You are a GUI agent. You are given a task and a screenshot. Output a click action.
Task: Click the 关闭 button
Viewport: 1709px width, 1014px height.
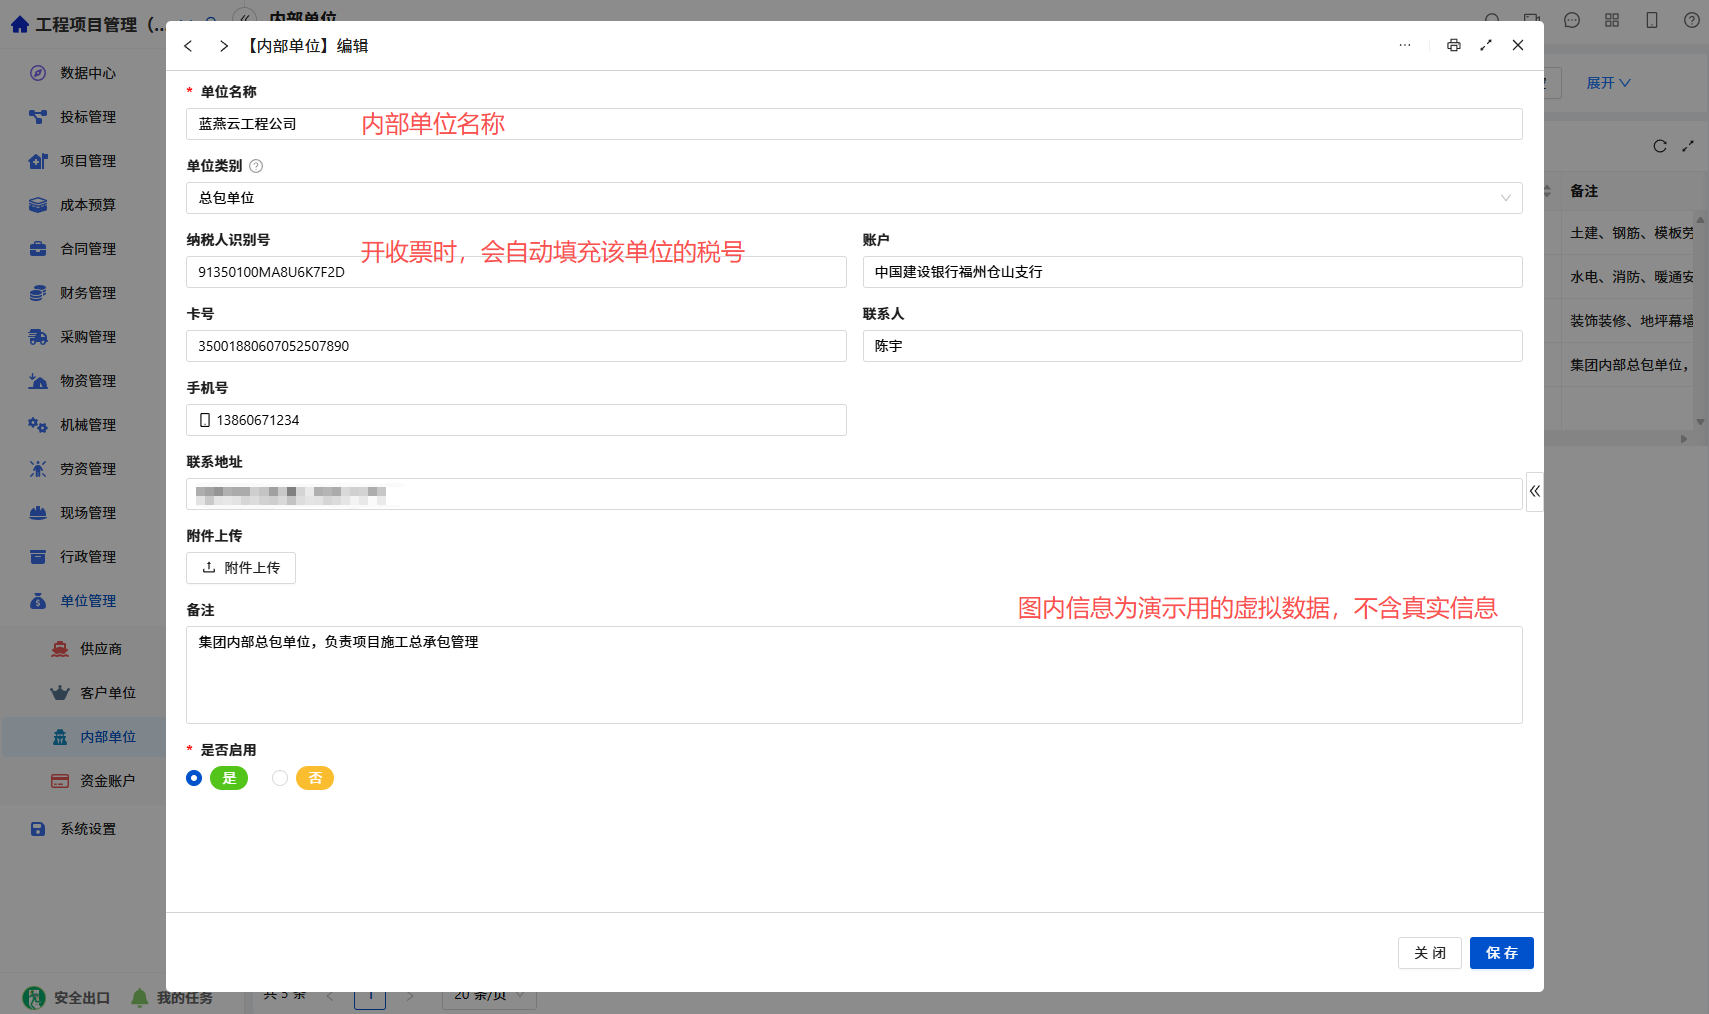(x=1429, y=953)
